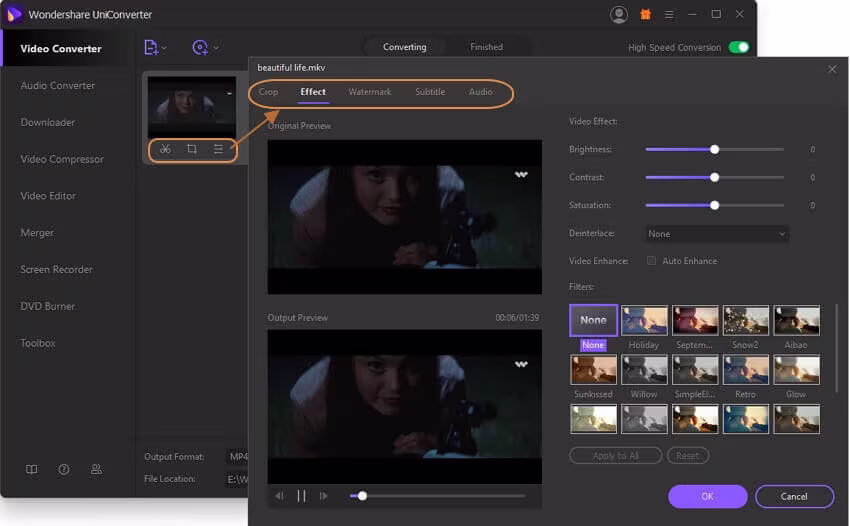Open the effects settings icon under thumbnail
This screenshot has height=526, width=850.
point(218,149)
